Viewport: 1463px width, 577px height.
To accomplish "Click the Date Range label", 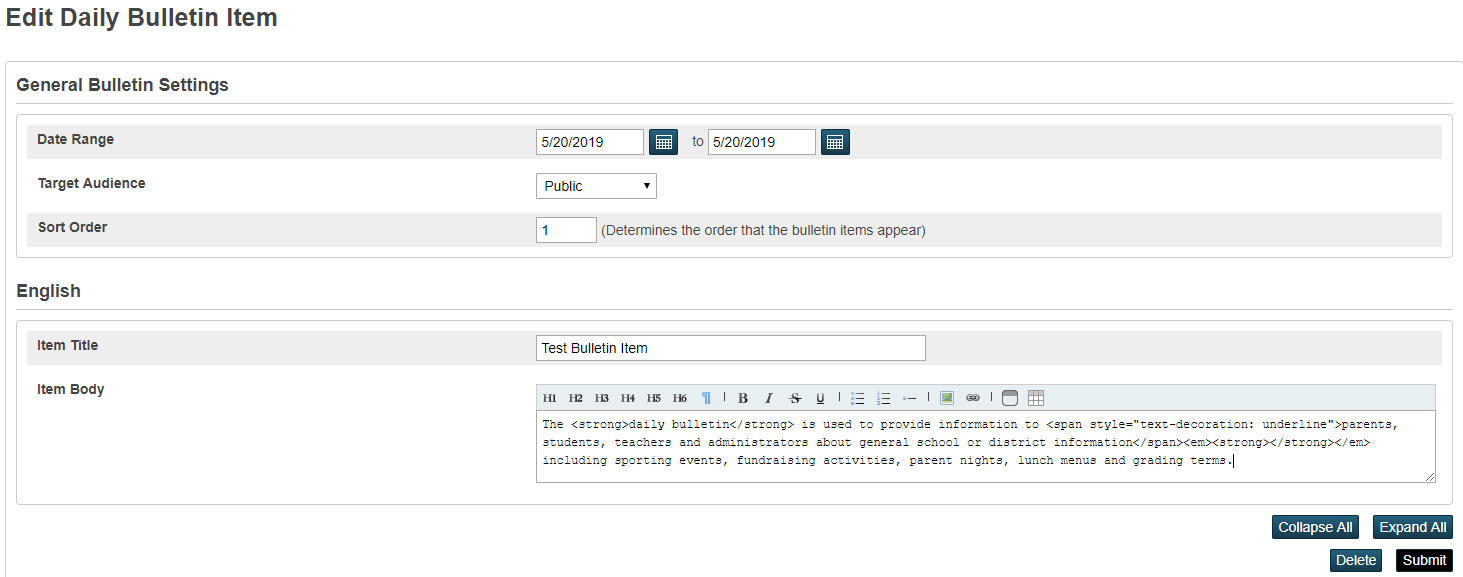I will 76,139.
